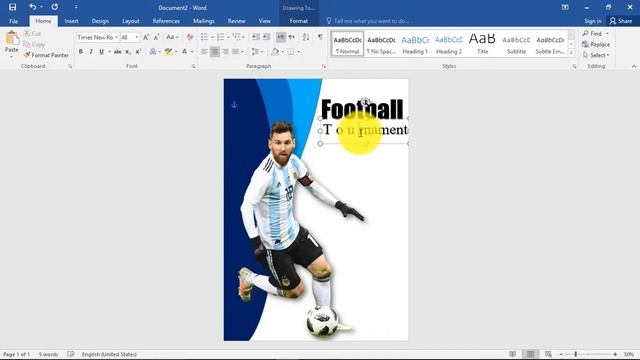Undo the last action
640x360 pixels.
click(33, 7)
